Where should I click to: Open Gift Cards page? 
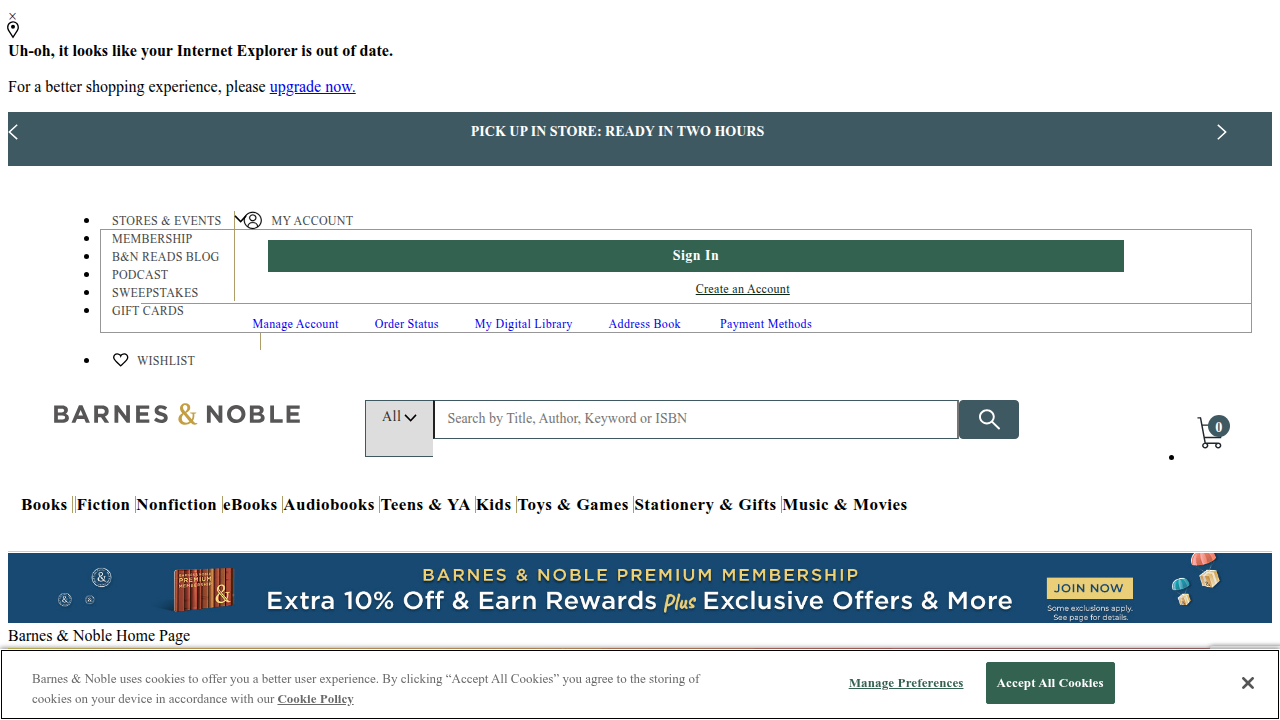point(148,311)
